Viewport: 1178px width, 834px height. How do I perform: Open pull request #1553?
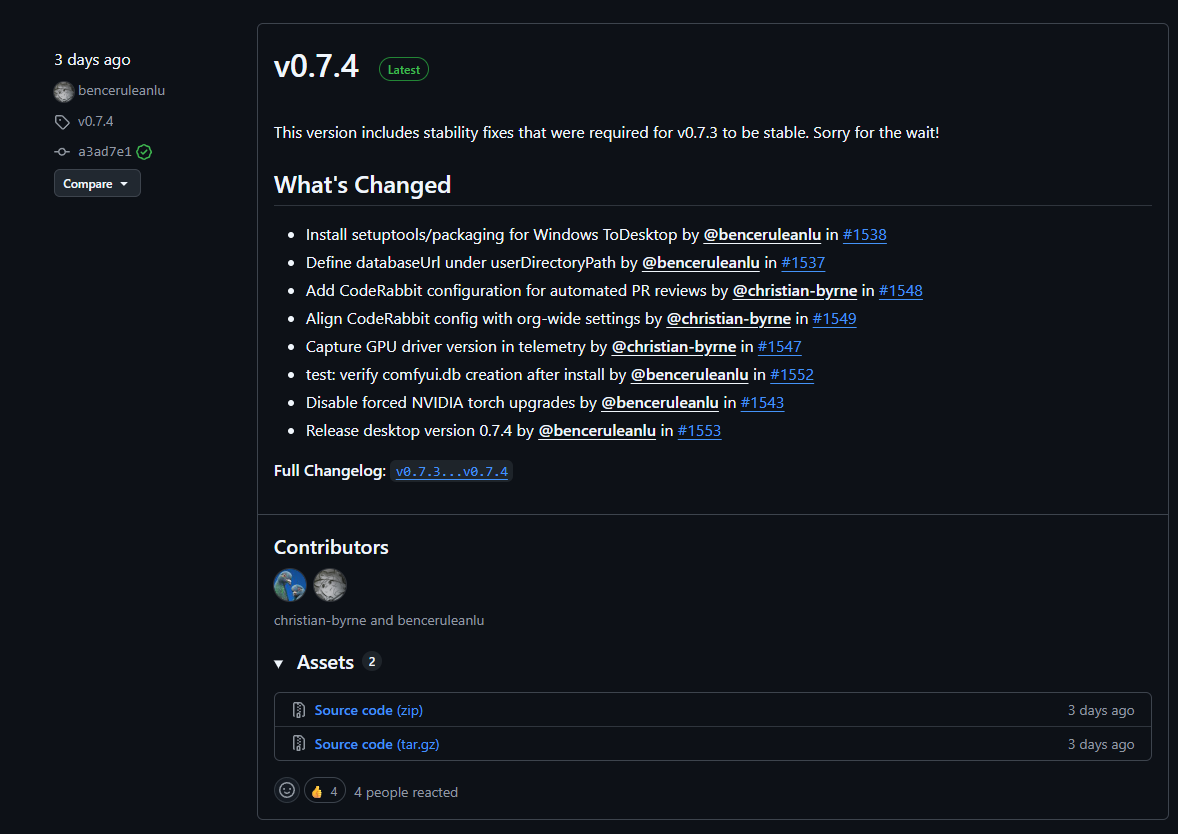[x=699, y=431]
